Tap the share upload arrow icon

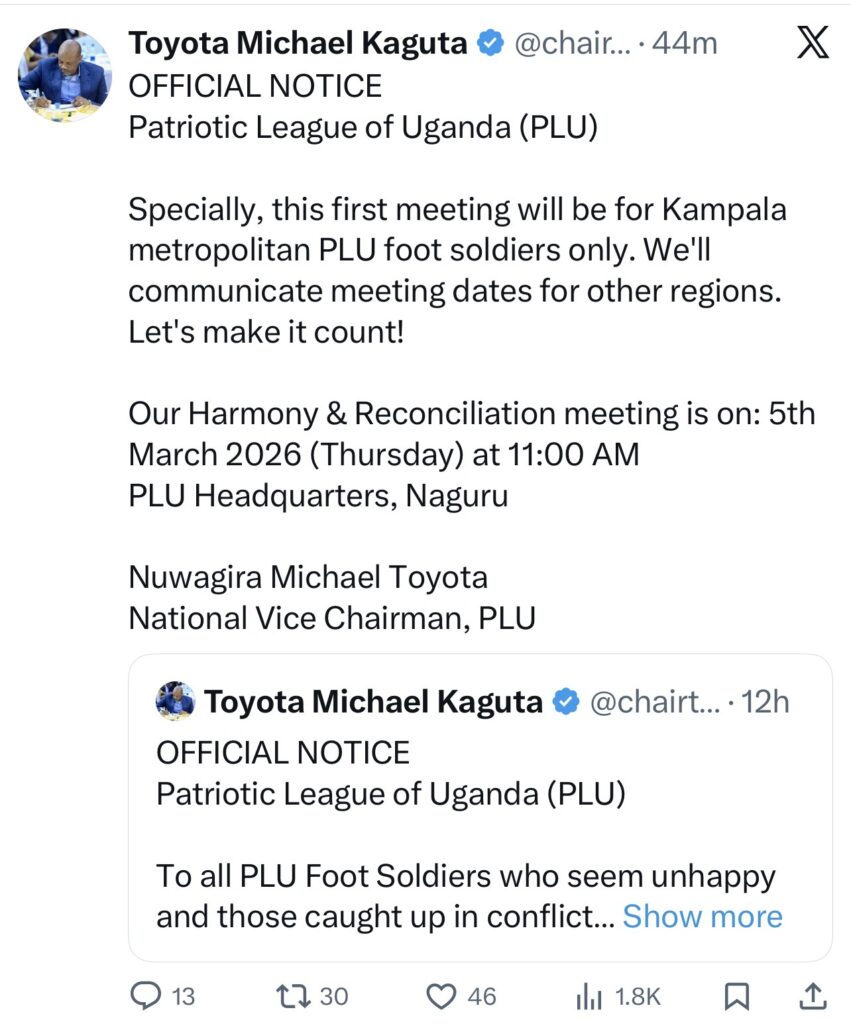point(813,995)
